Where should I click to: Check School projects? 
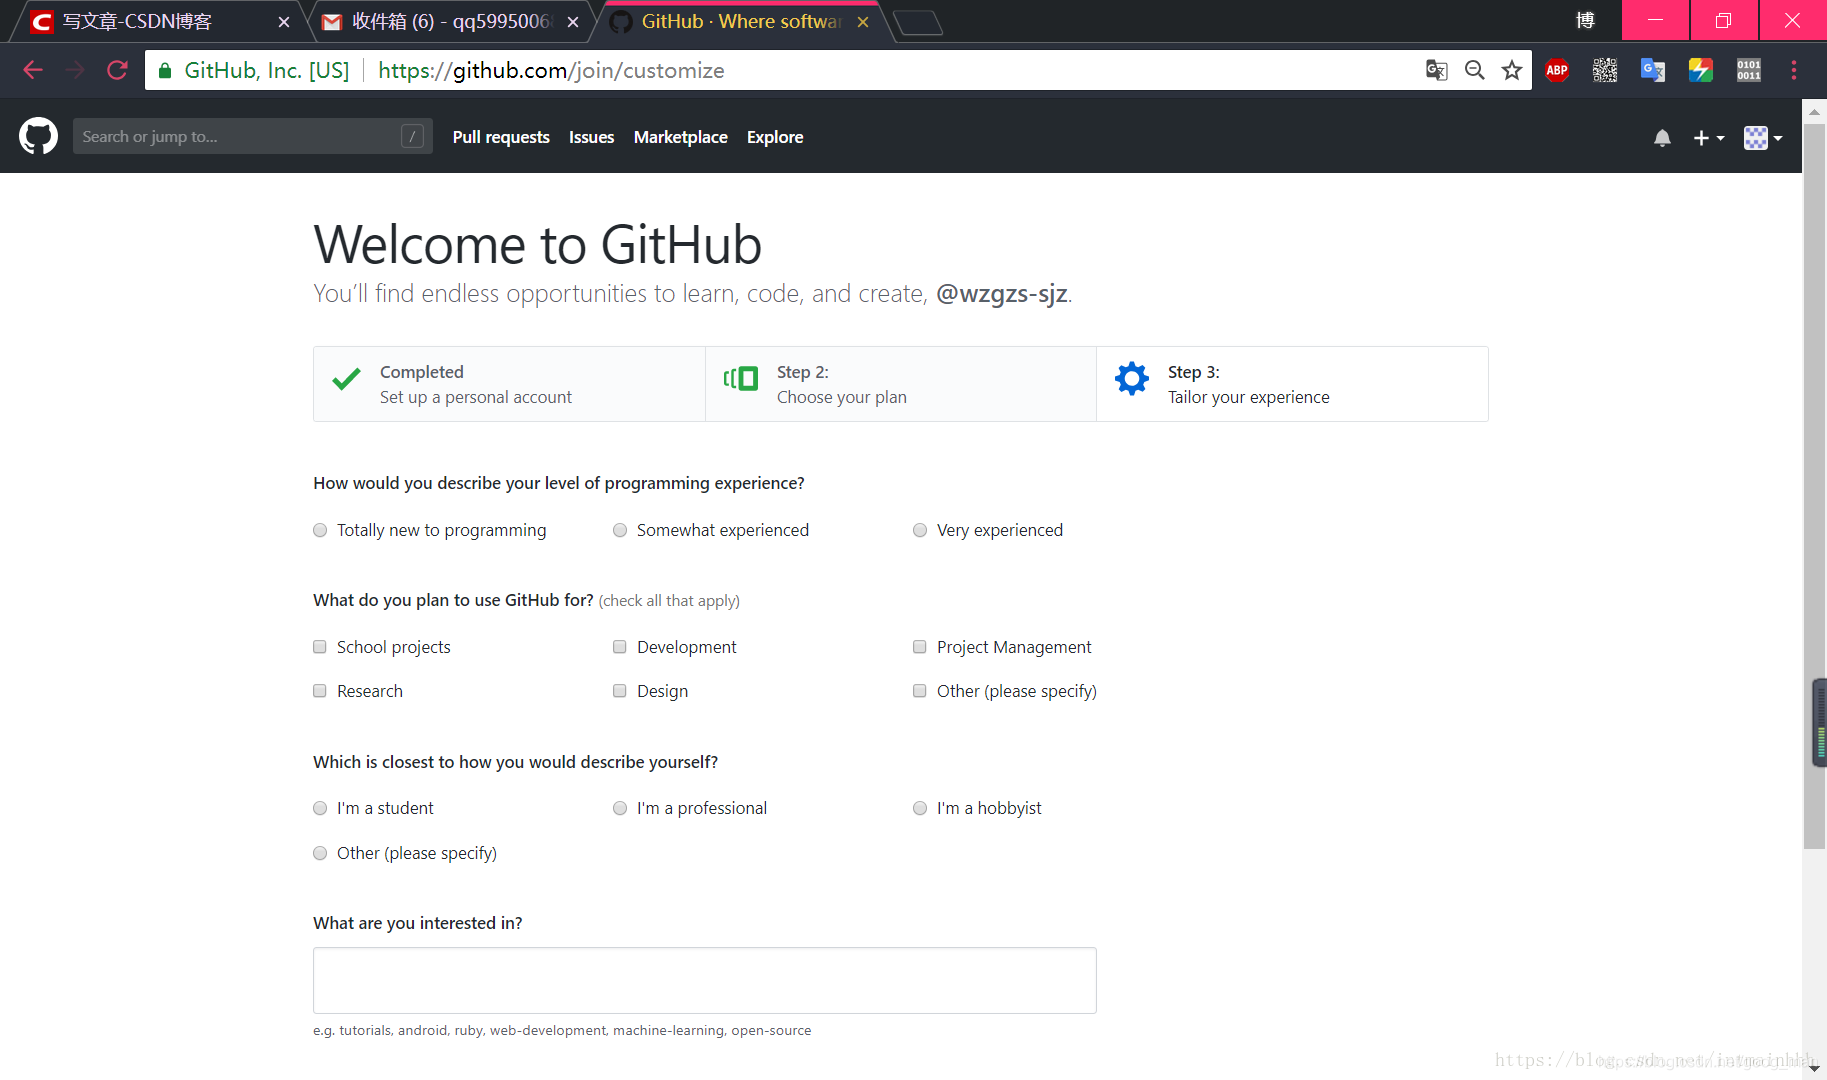point(320,647)
